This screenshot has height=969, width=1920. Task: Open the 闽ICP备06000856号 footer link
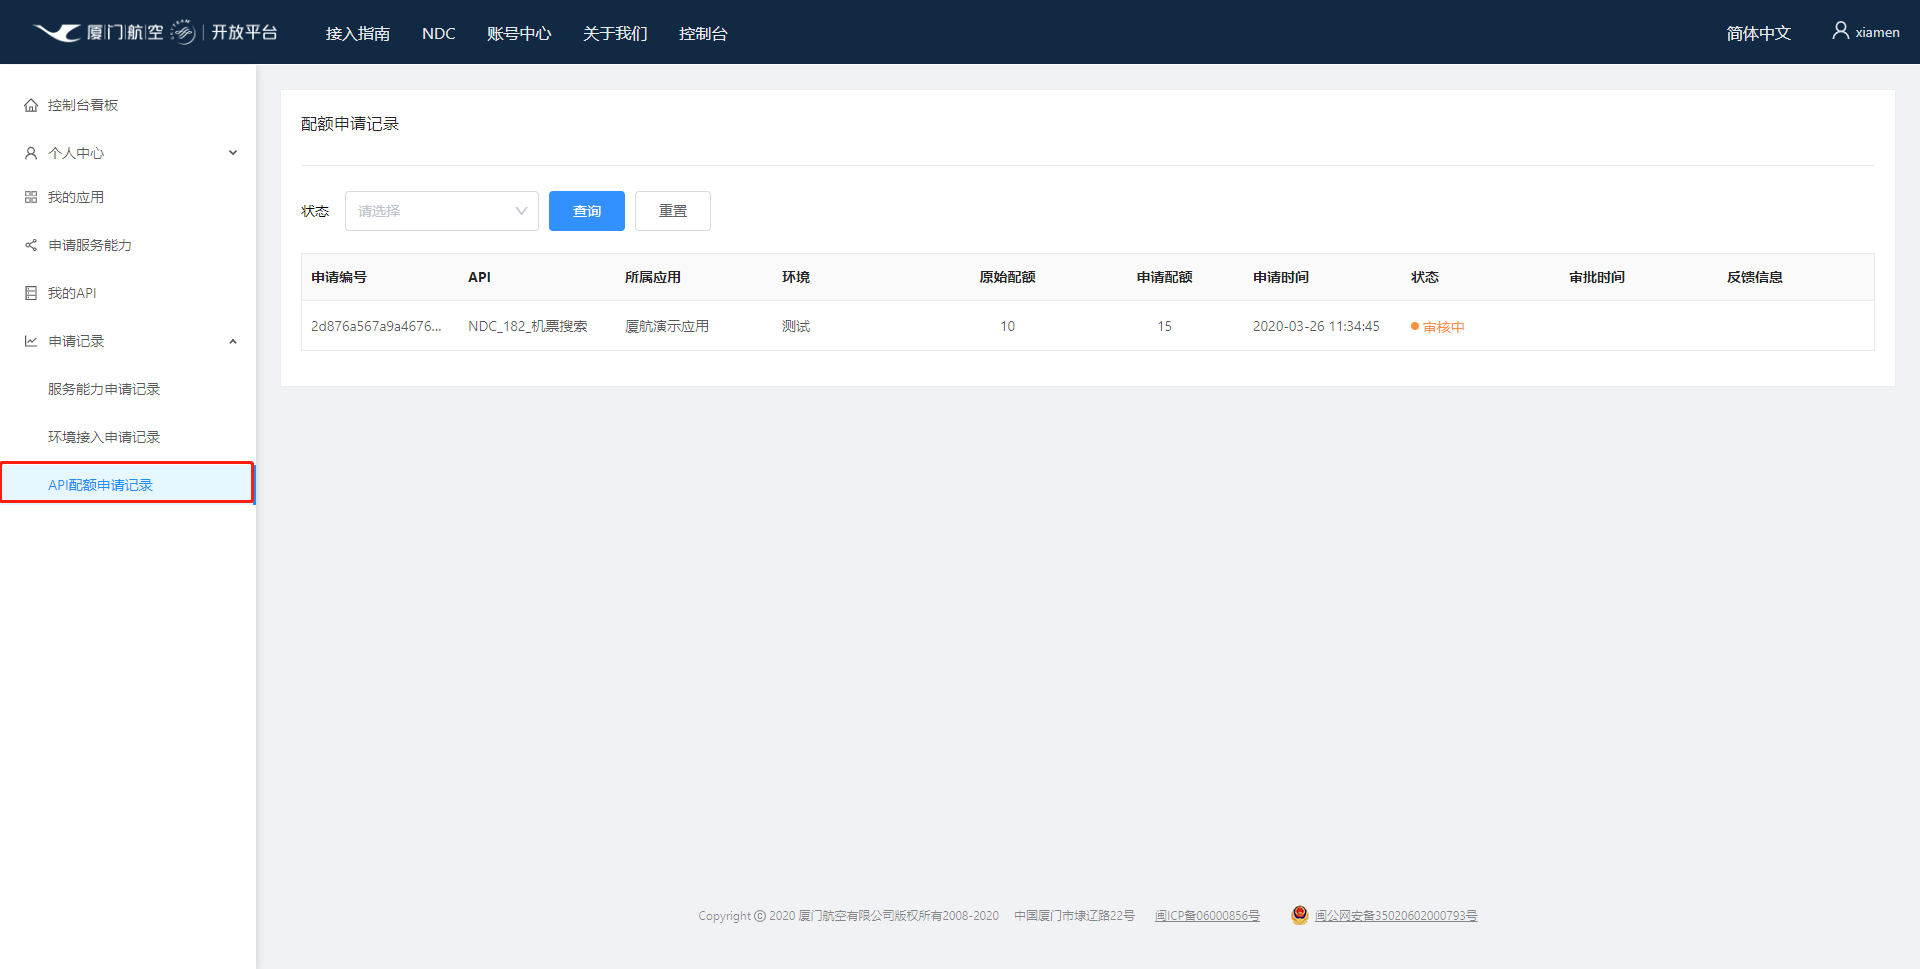1207,916
